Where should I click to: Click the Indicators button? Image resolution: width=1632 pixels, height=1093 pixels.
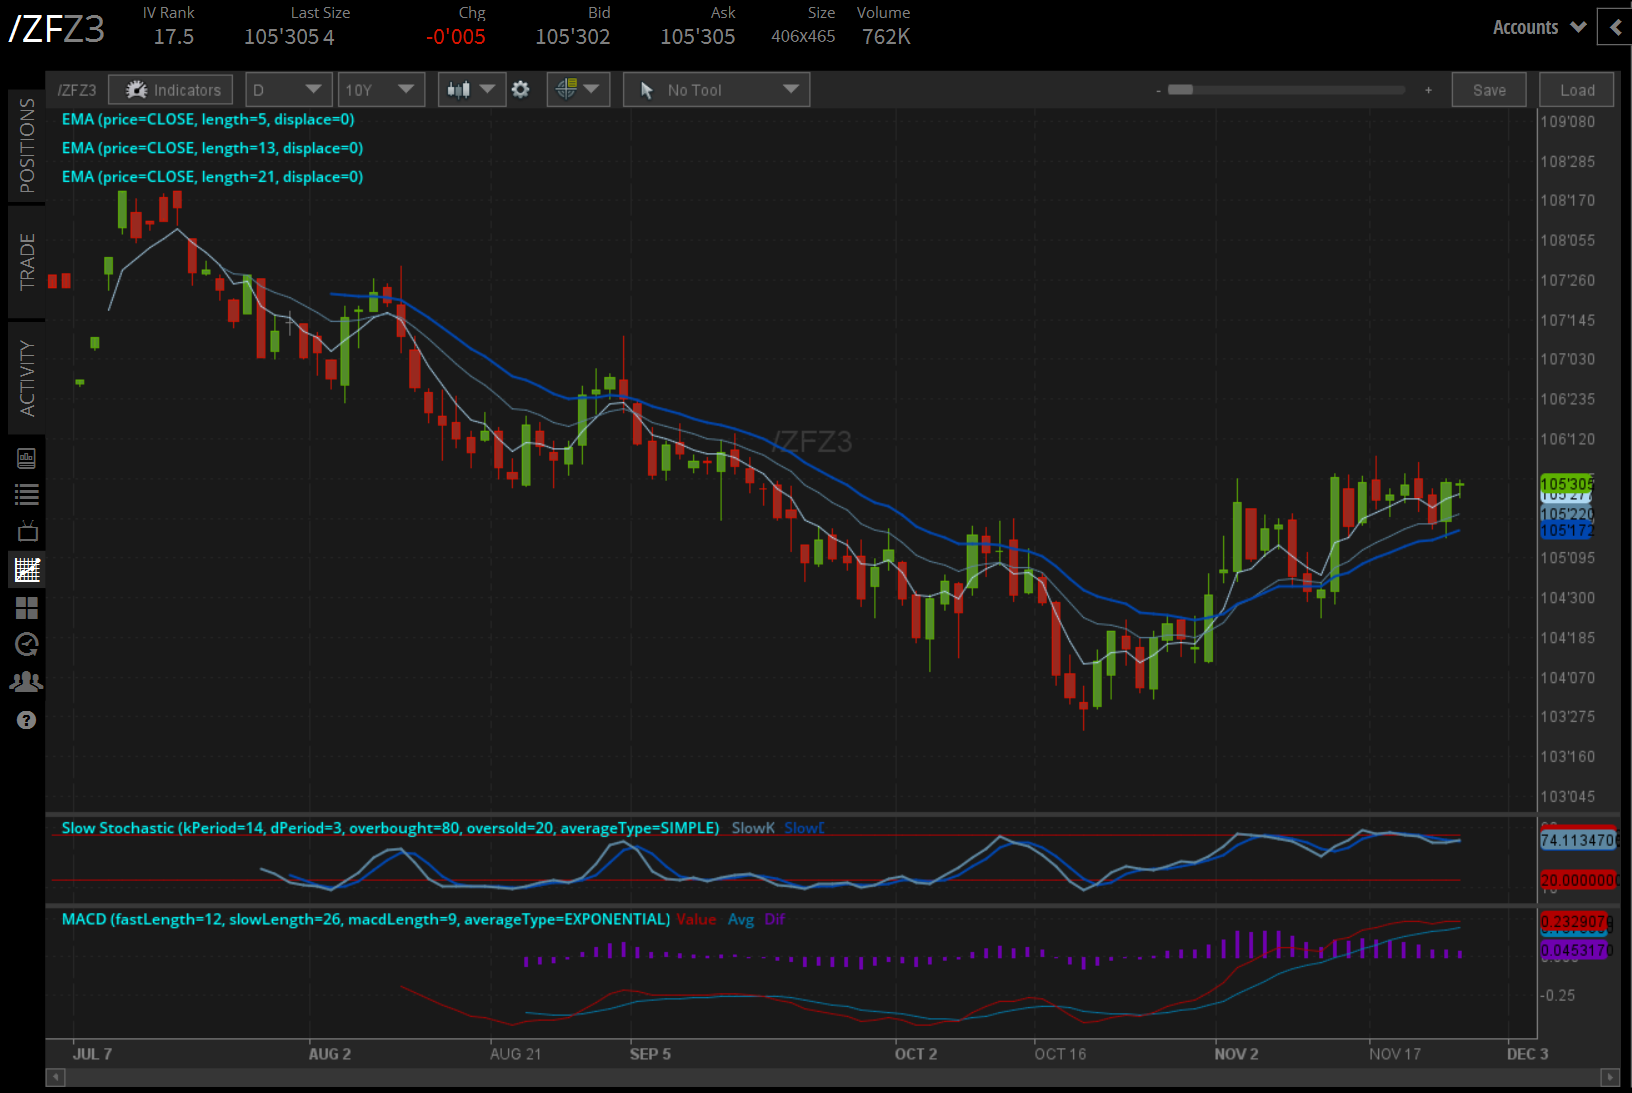click(x=171, y=90)
